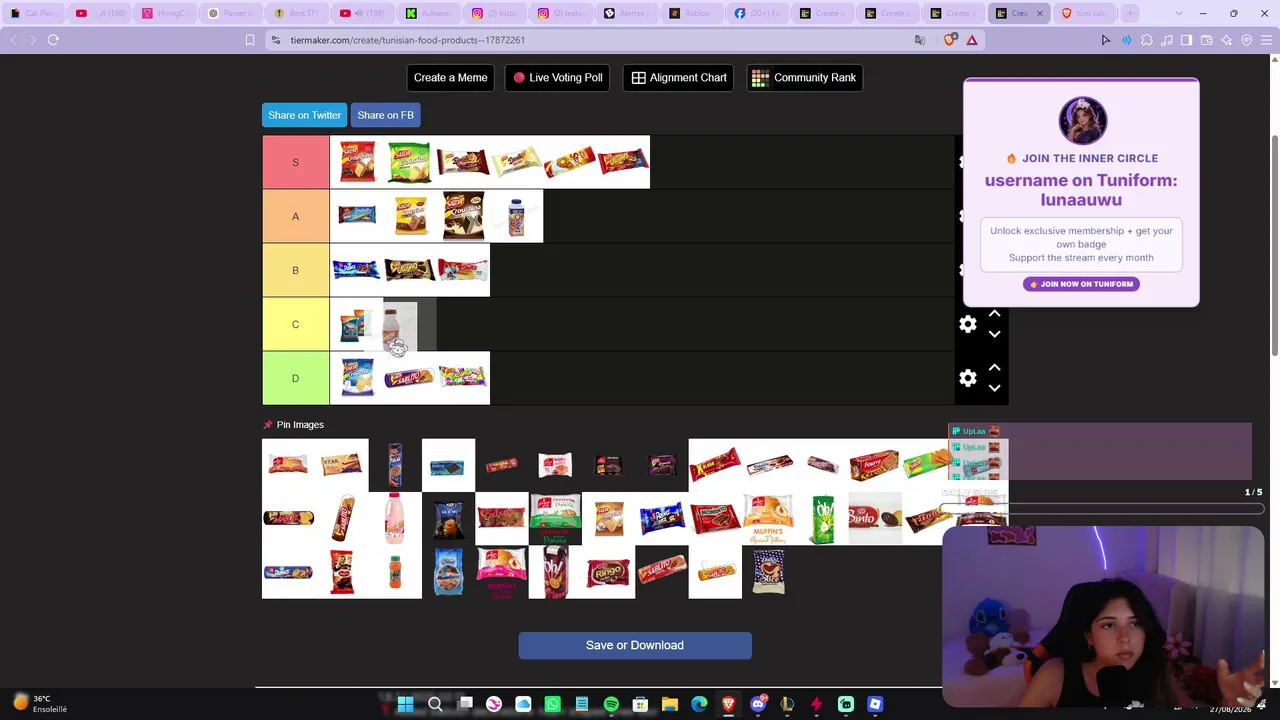Open the Community Rank page
Screen dimensions: 1280x720
pyautogui.click(x=805, y=78)
